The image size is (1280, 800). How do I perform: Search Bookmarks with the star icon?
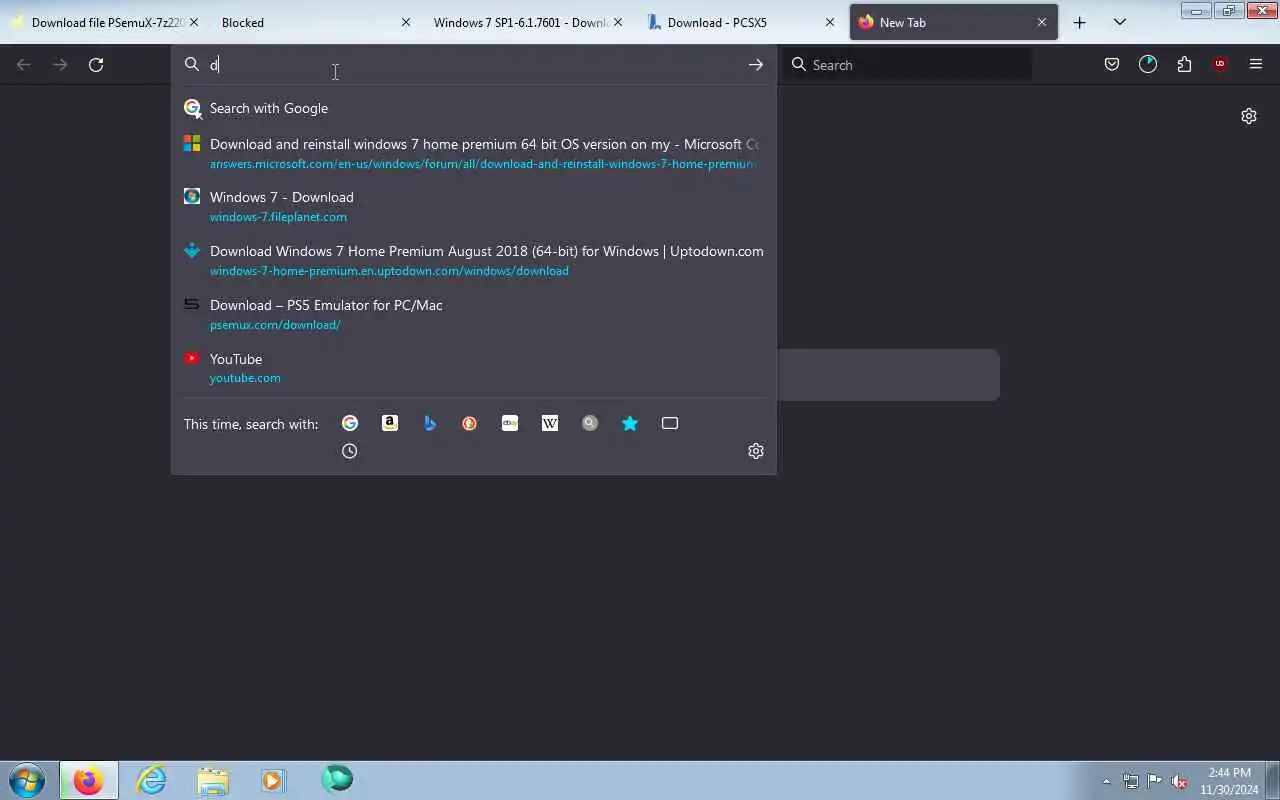[x=630, y=423]
